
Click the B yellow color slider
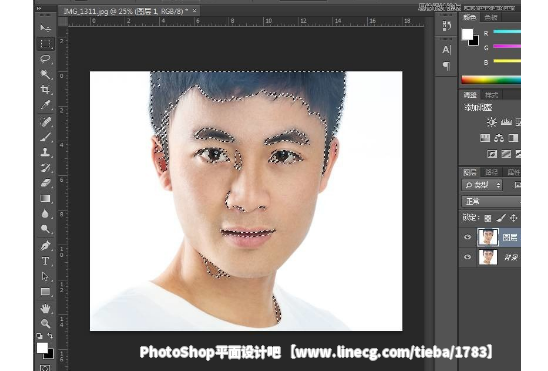click(x=507, y=61)
